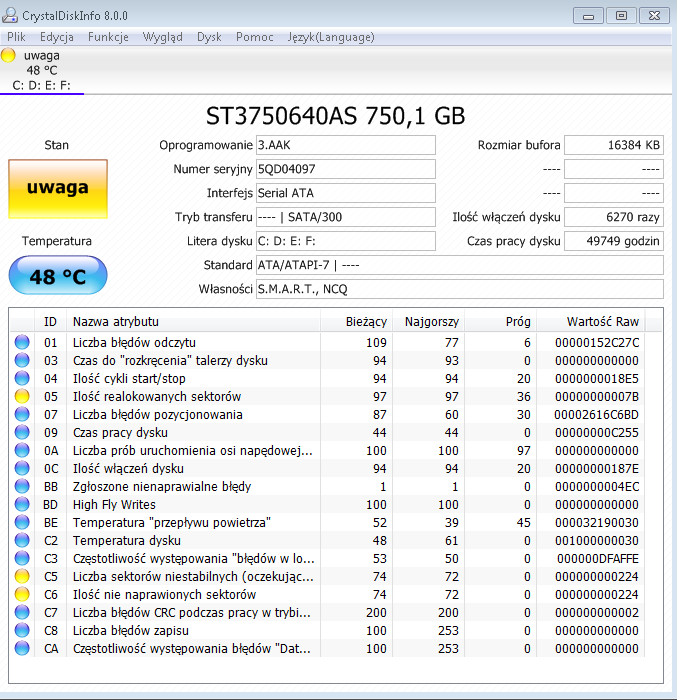Open the Plik menu
This screenshot has height=700, width=677.
point(17,37)
